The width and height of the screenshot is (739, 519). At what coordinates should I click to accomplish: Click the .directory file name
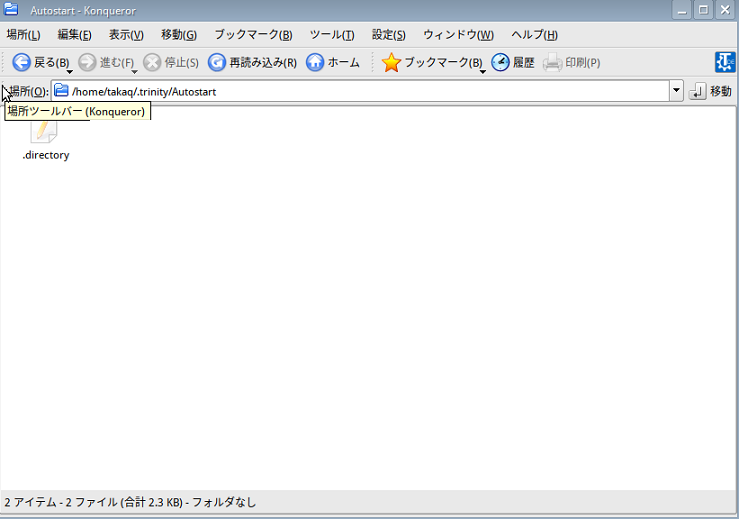46,155
